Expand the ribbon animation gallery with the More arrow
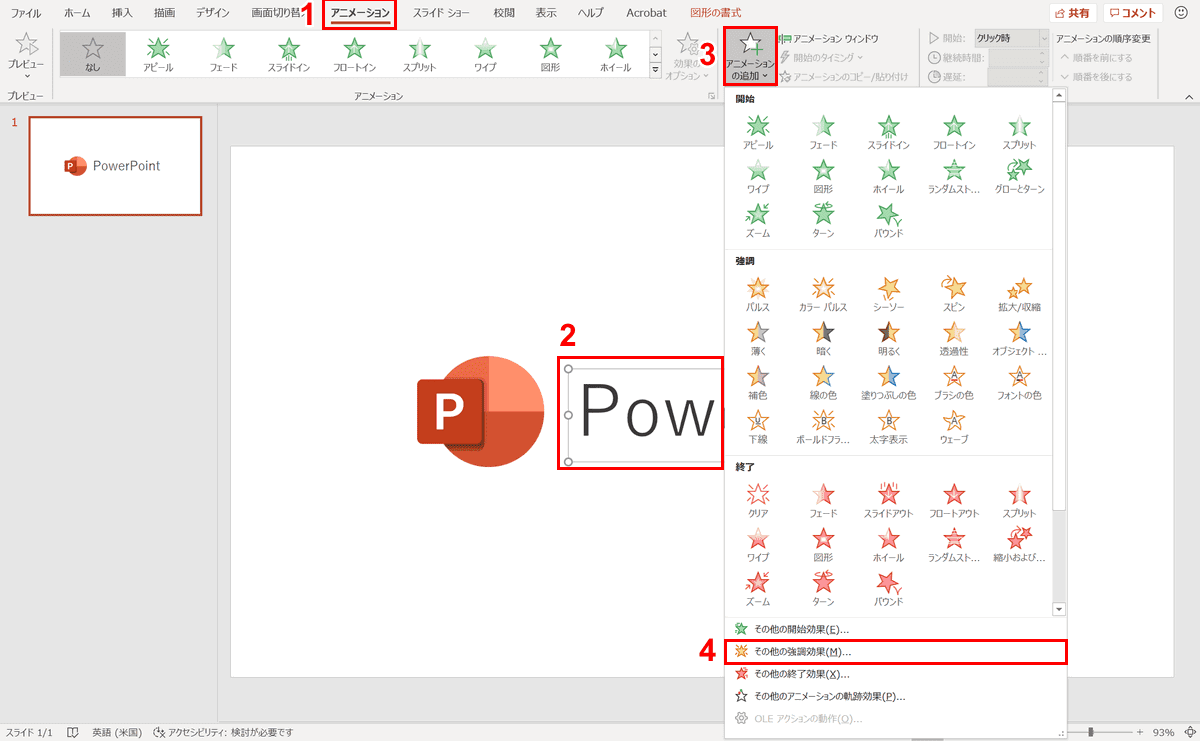Viewport: 1200px width, 741px height. pyautogui.click(x=656, y=70)
